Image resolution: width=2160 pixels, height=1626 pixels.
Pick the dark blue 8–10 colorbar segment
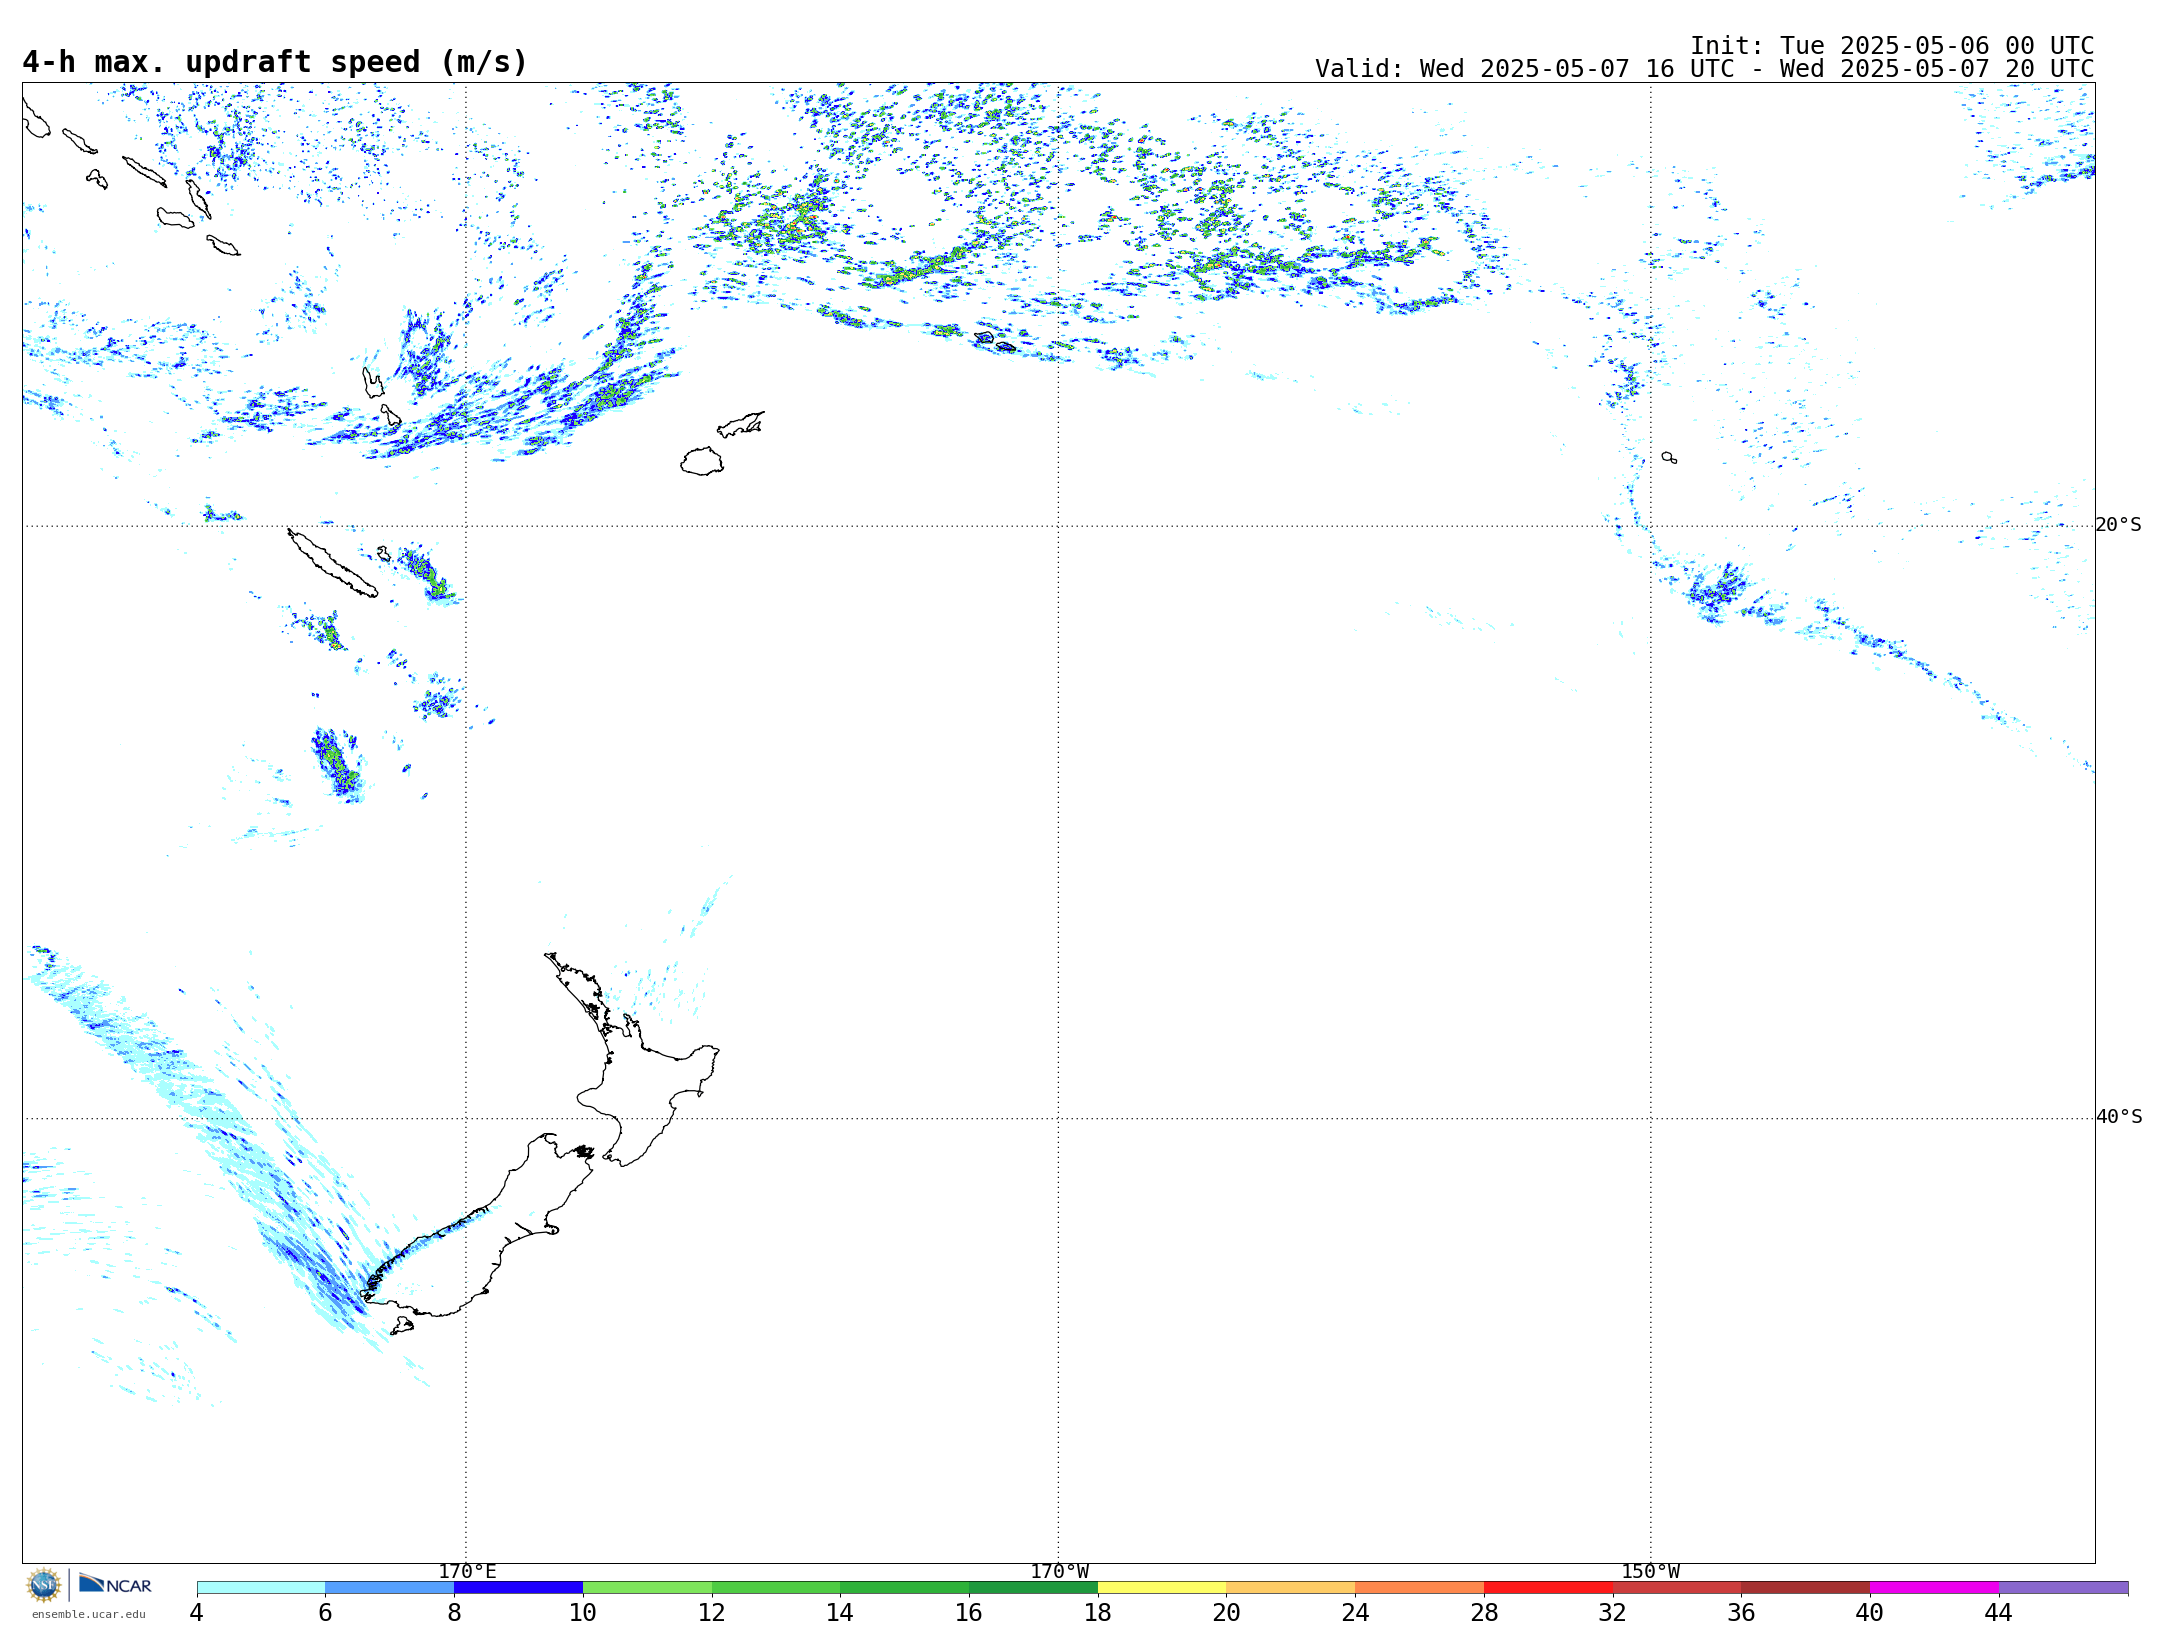coord(518,1588)
